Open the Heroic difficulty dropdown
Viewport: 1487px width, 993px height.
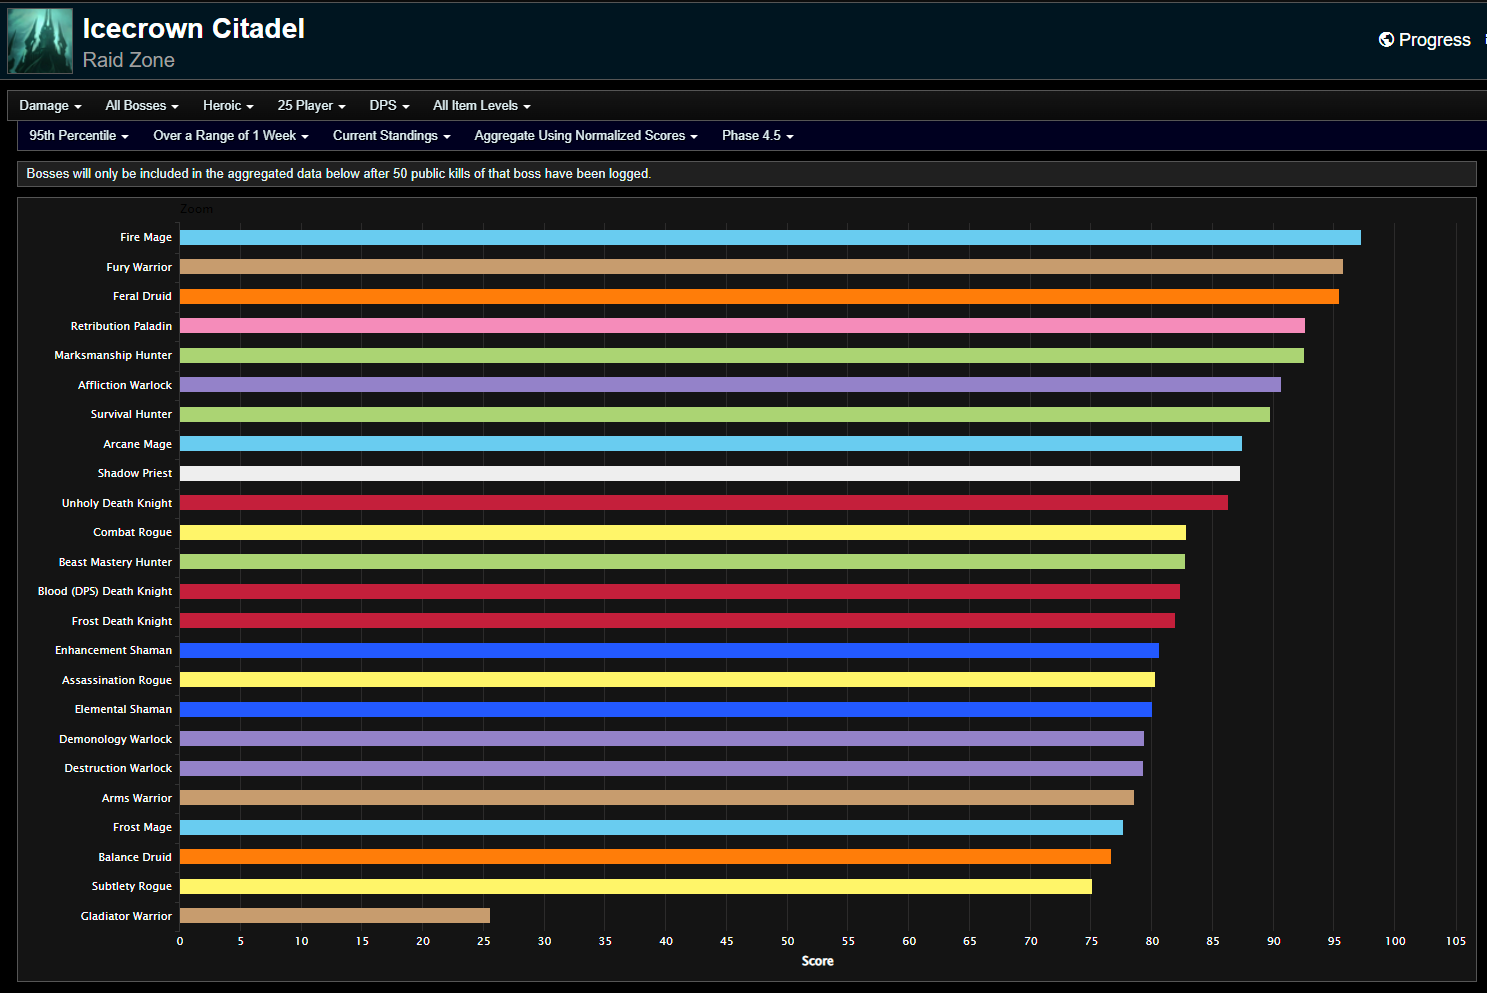click(x=227, y=105)
